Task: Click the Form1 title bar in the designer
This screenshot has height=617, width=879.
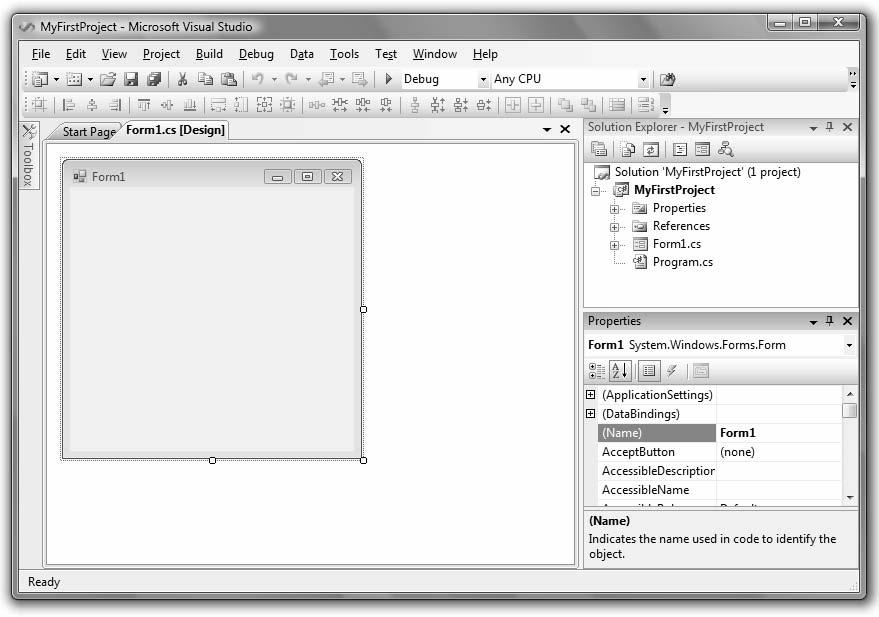Action: pos(212,177)
